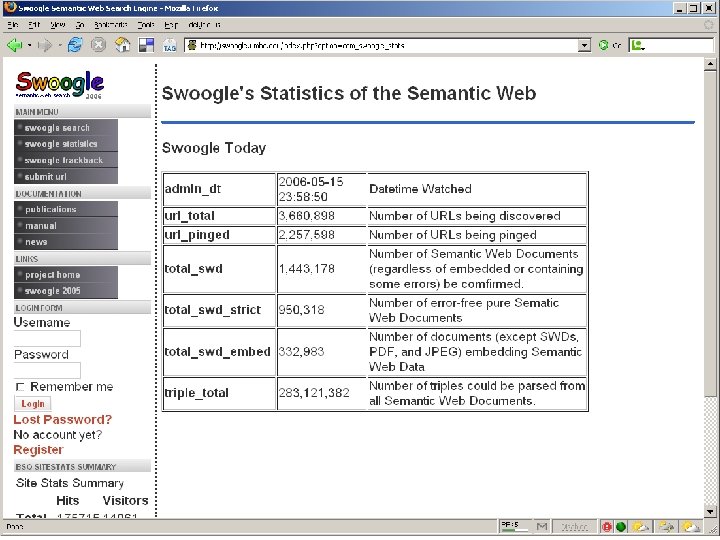
Task: Open the Go menu
Action: click(80, 25)
